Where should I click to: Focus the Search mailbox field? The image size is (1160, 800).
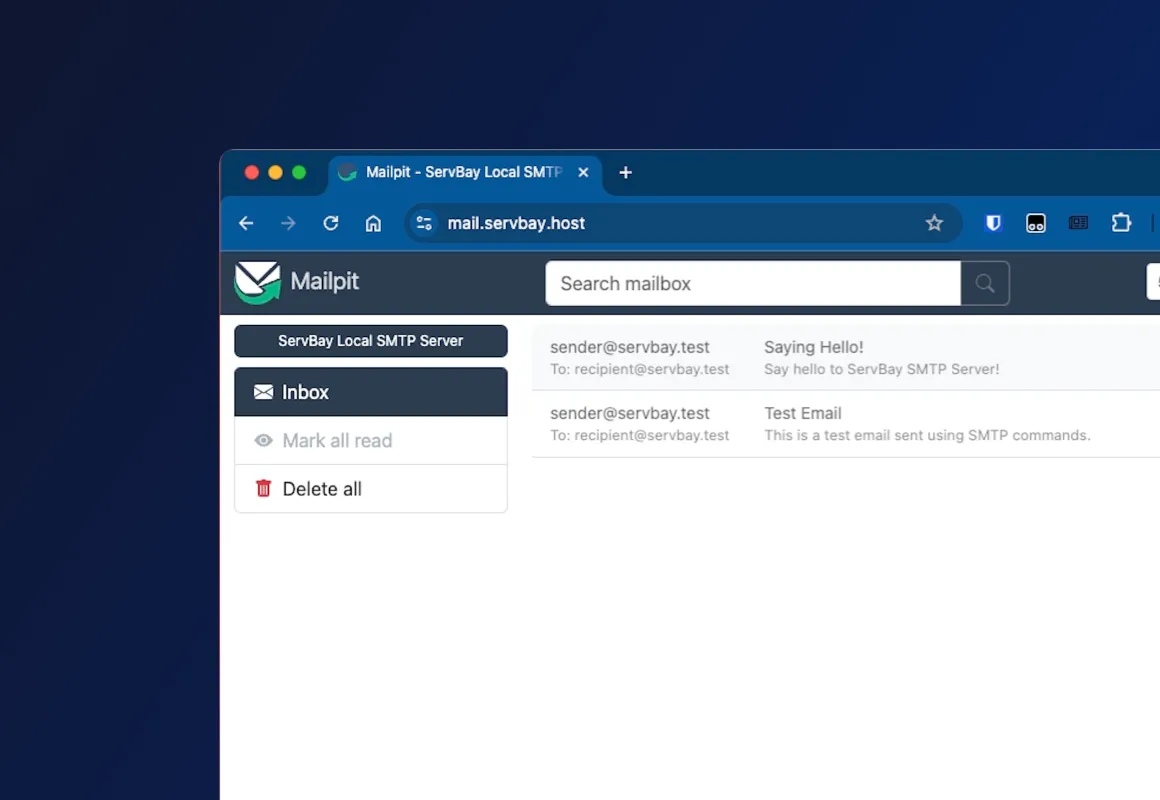pyautogui.click(x=752, y=284)
